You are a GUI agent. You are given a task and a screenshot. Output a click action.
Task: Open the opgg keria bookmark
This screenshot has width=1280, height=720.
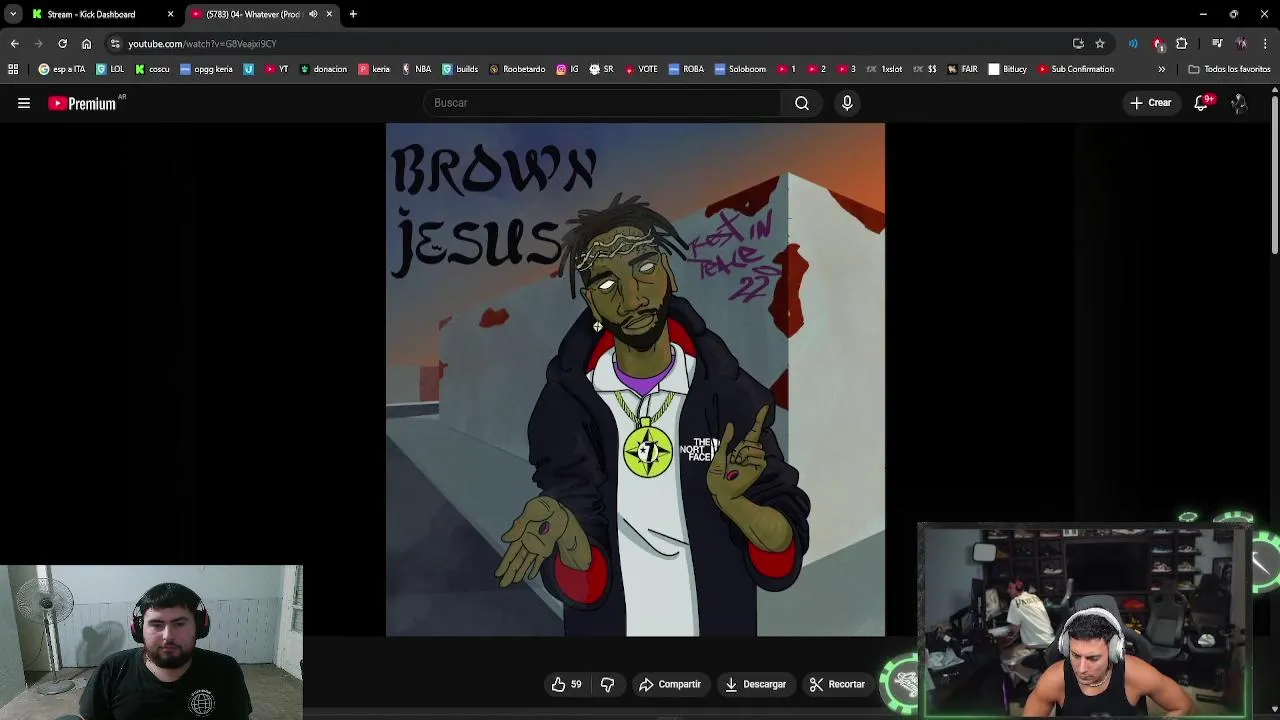coord(206,69)
